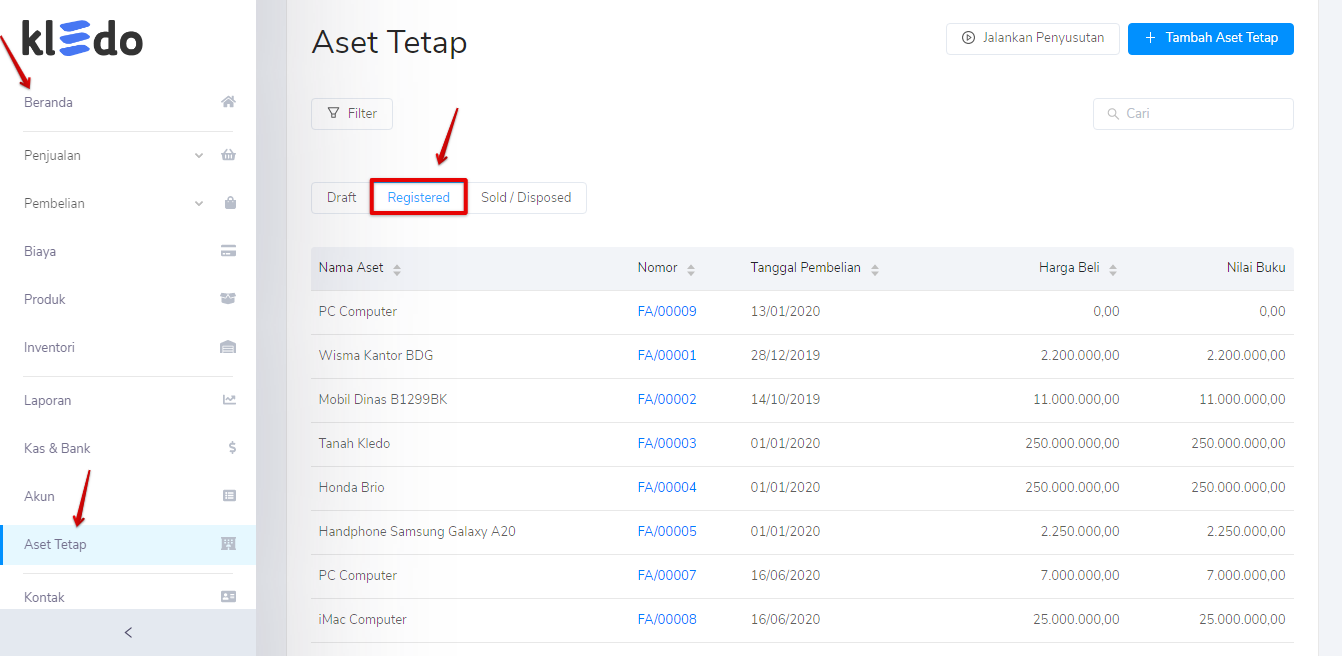Open the Beranda home icon
The height and width of the screenshot is (656, 1342).
coord(228,100)
